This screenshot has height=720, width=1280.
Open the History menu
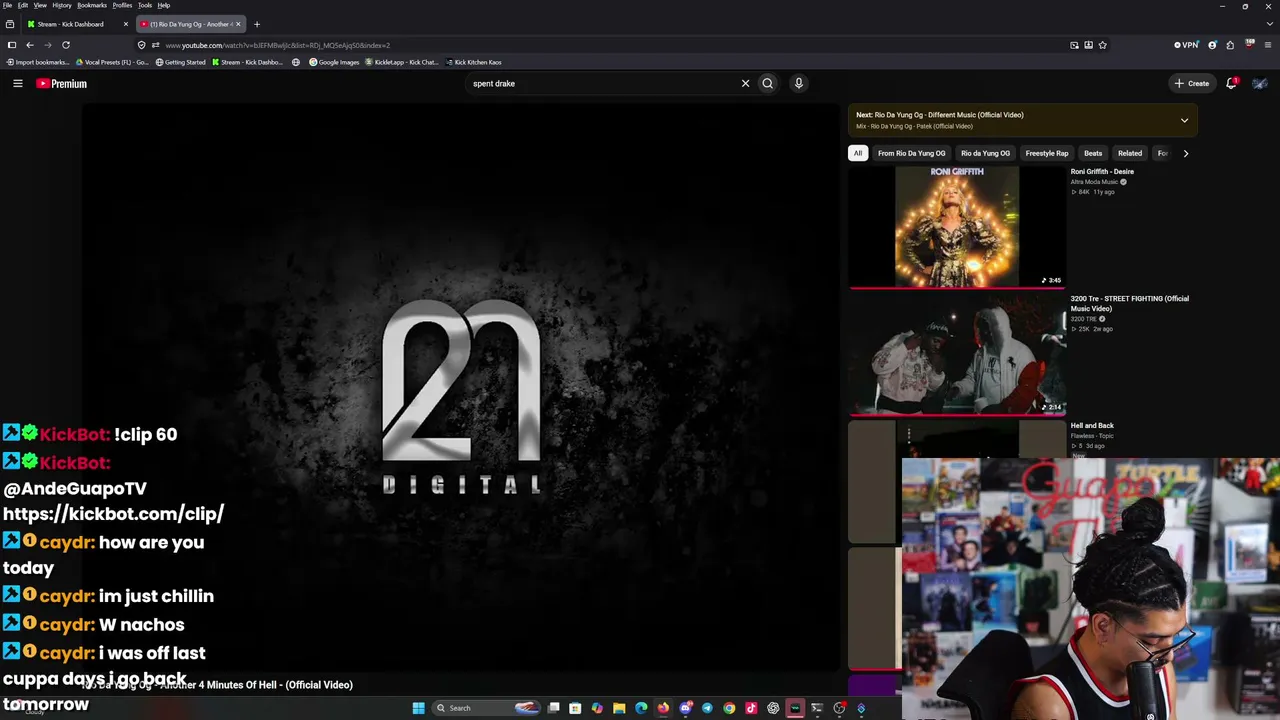62,5
